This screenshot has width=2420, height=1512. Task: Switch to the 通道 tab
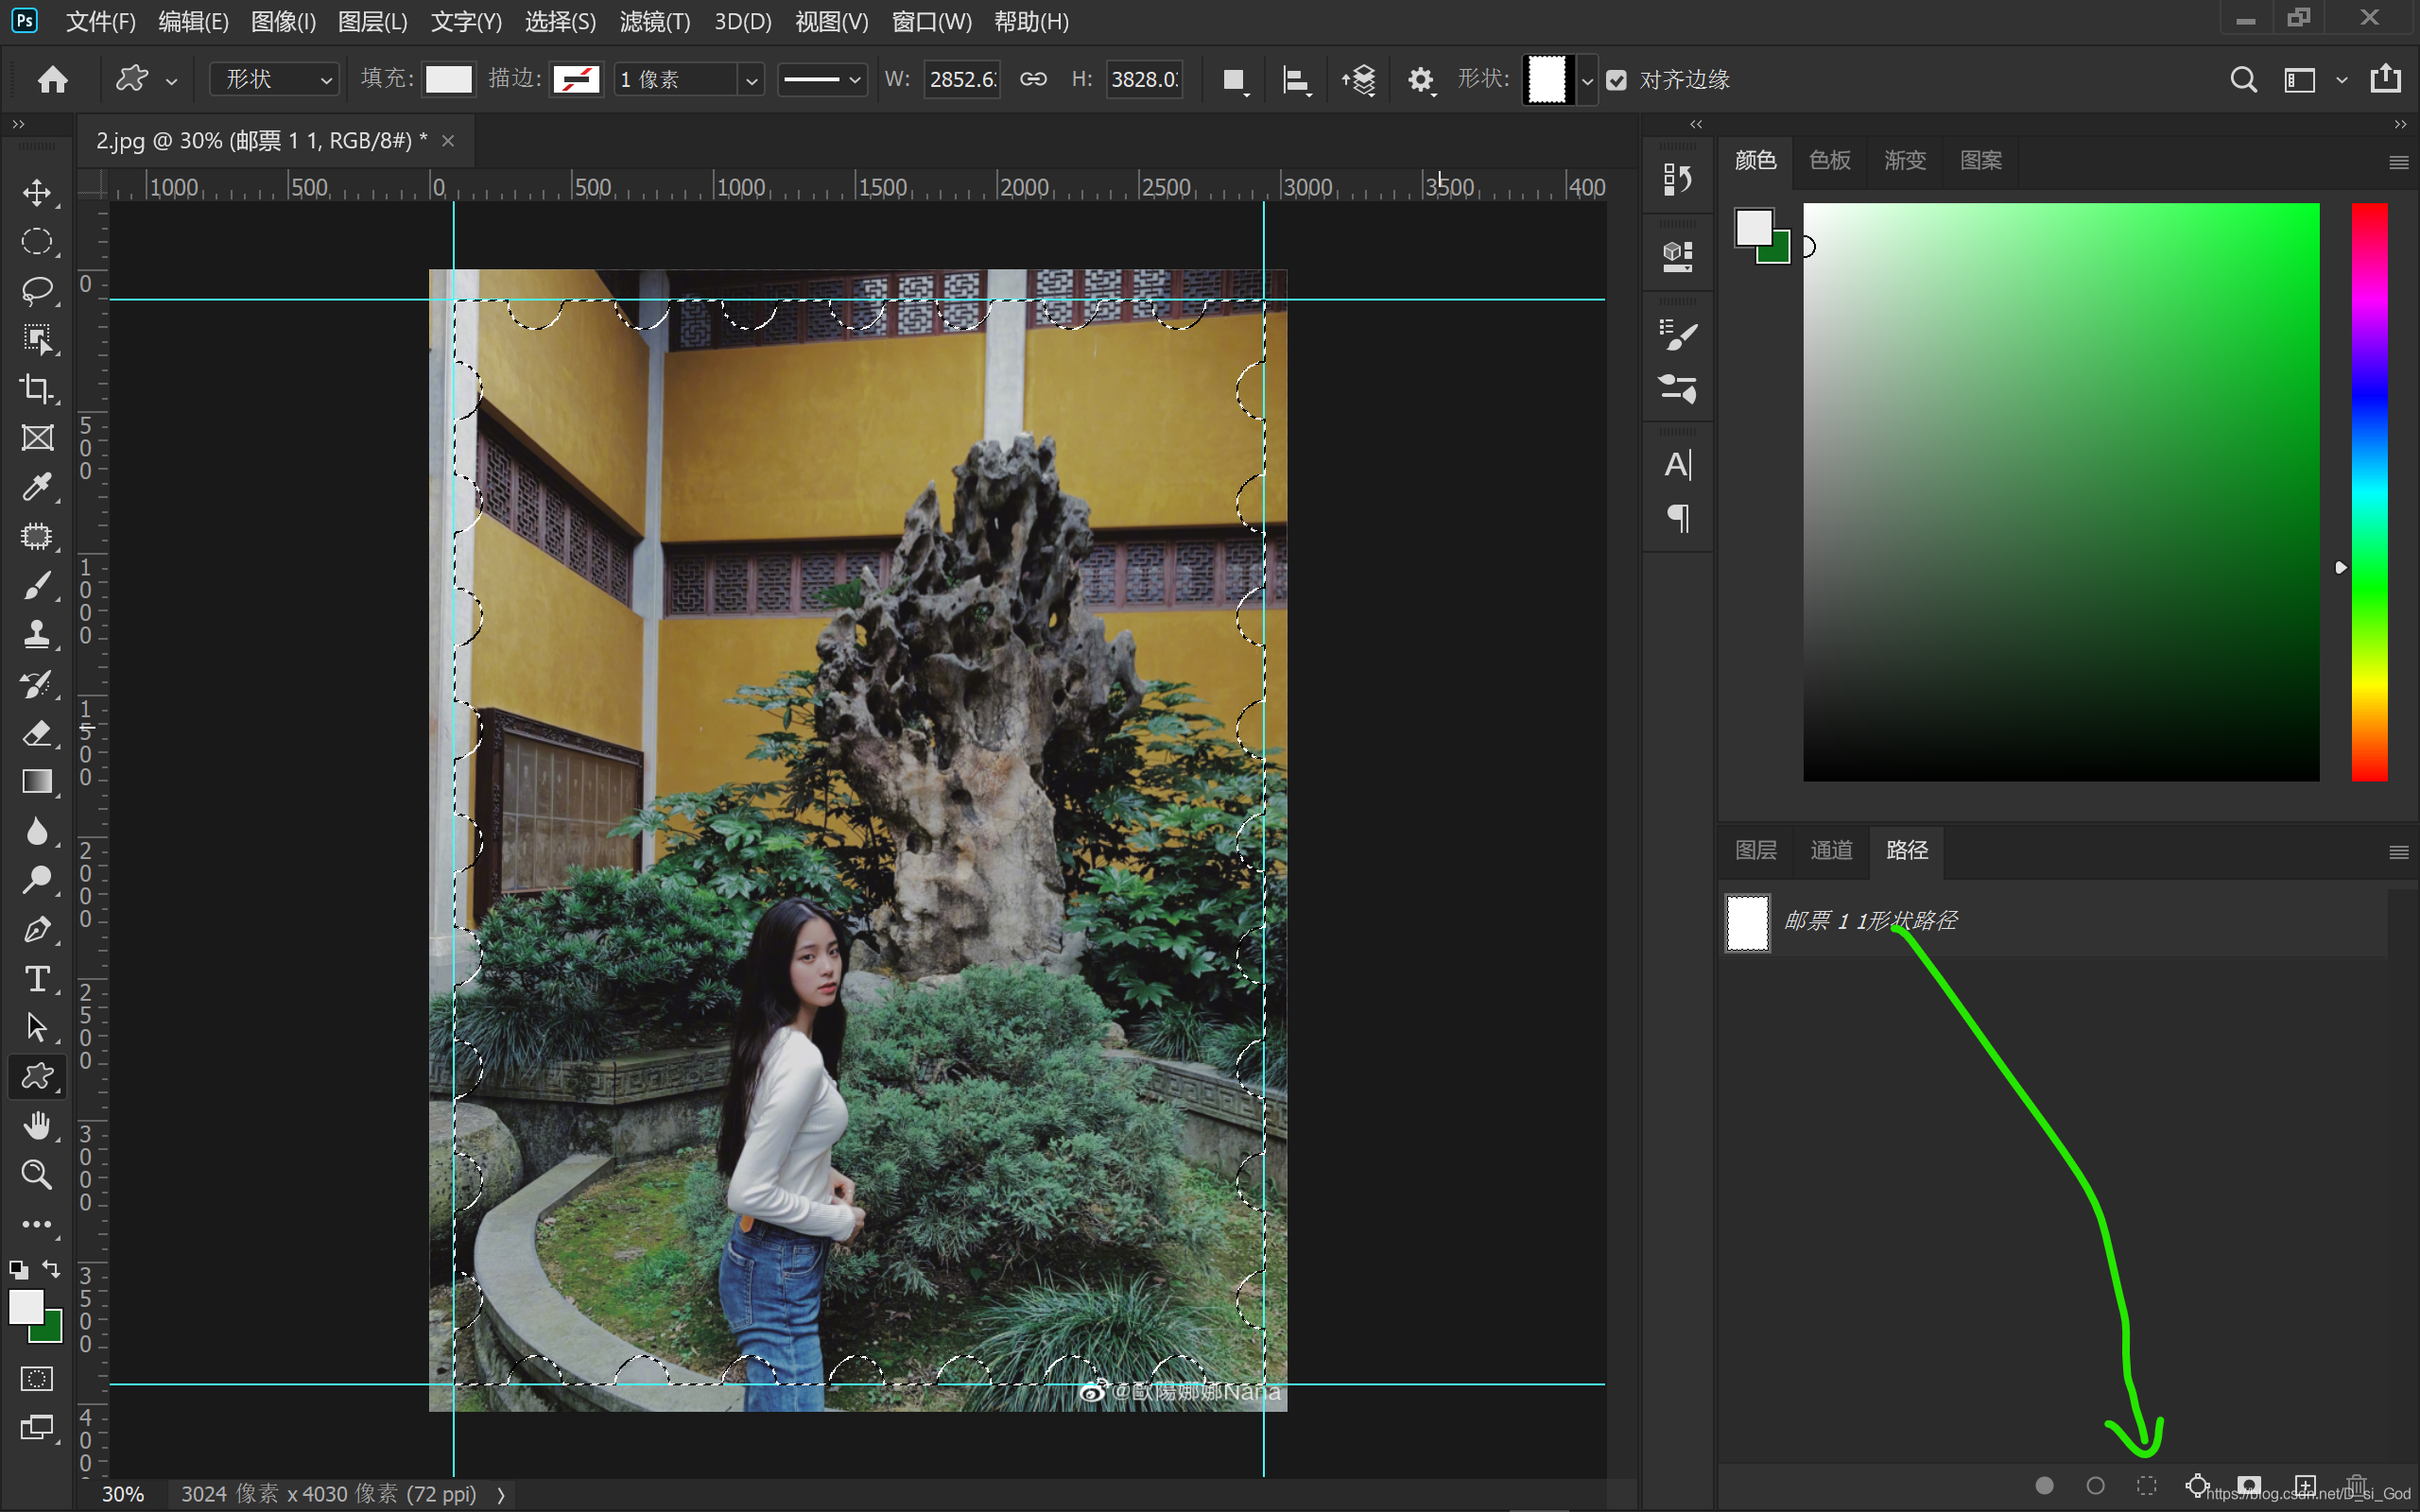[x=1831, y=850]
